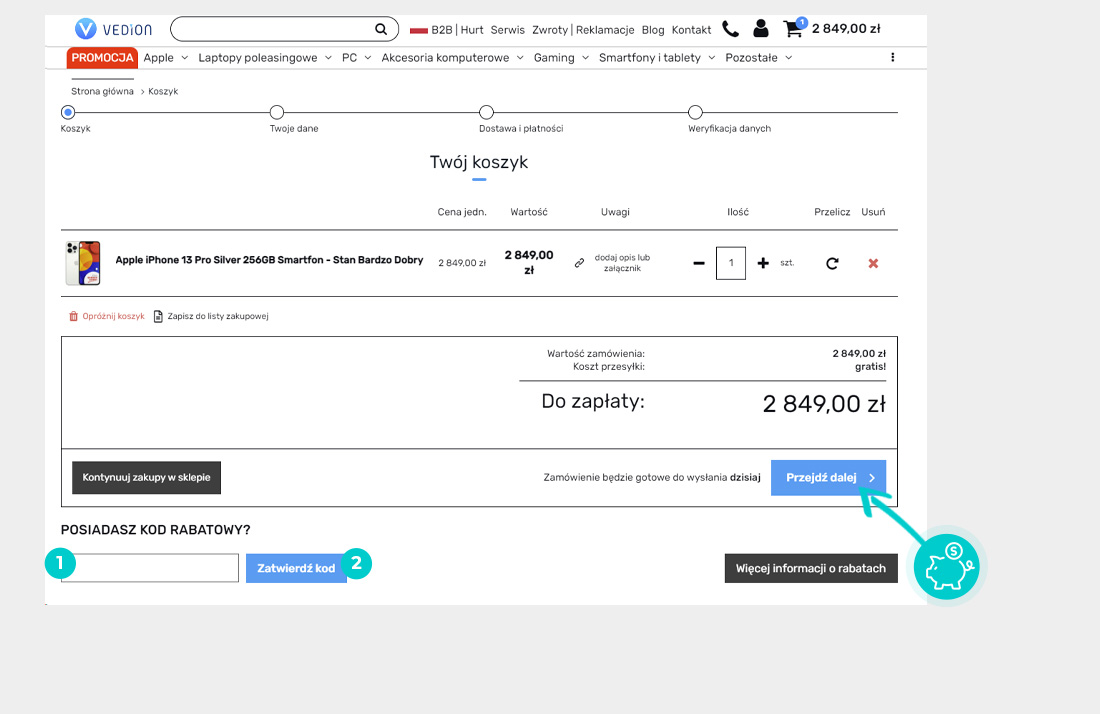
Task: Click the Vedion logo
Action: 114,29
